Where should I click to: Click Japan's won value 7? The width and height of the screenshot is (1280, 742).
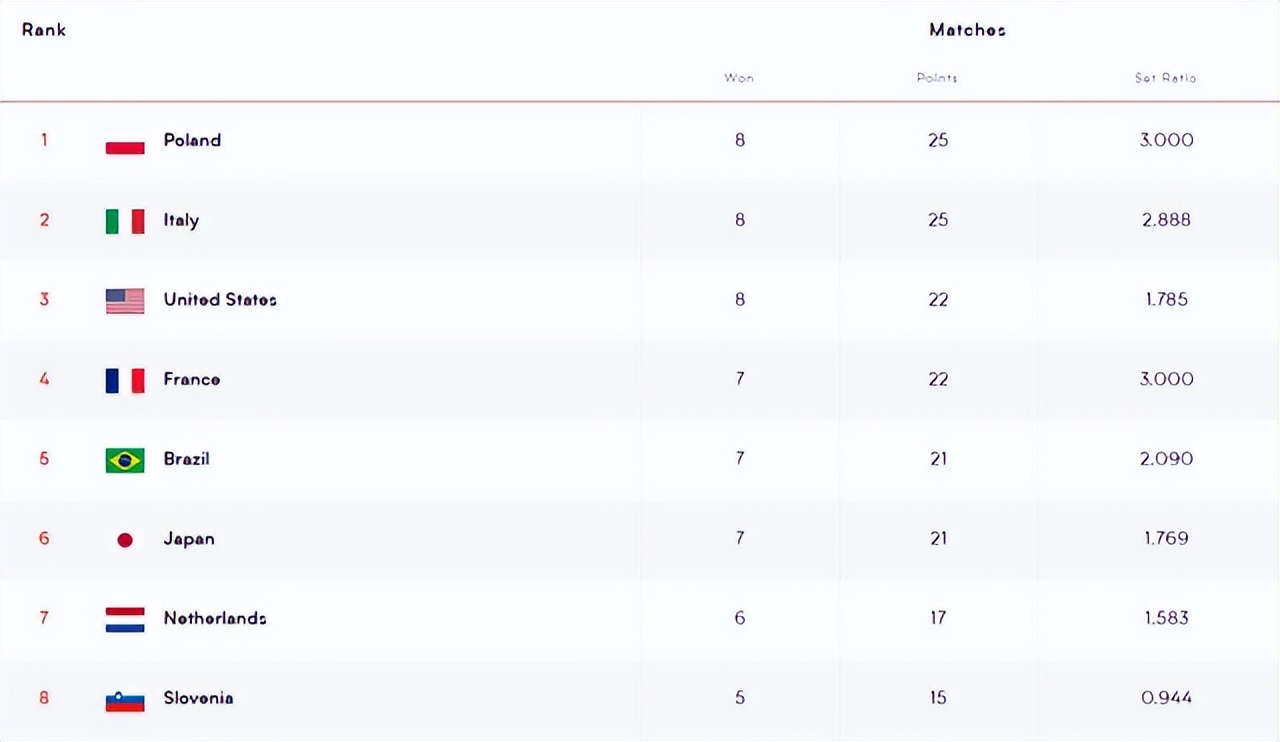(x=740, y=539)
